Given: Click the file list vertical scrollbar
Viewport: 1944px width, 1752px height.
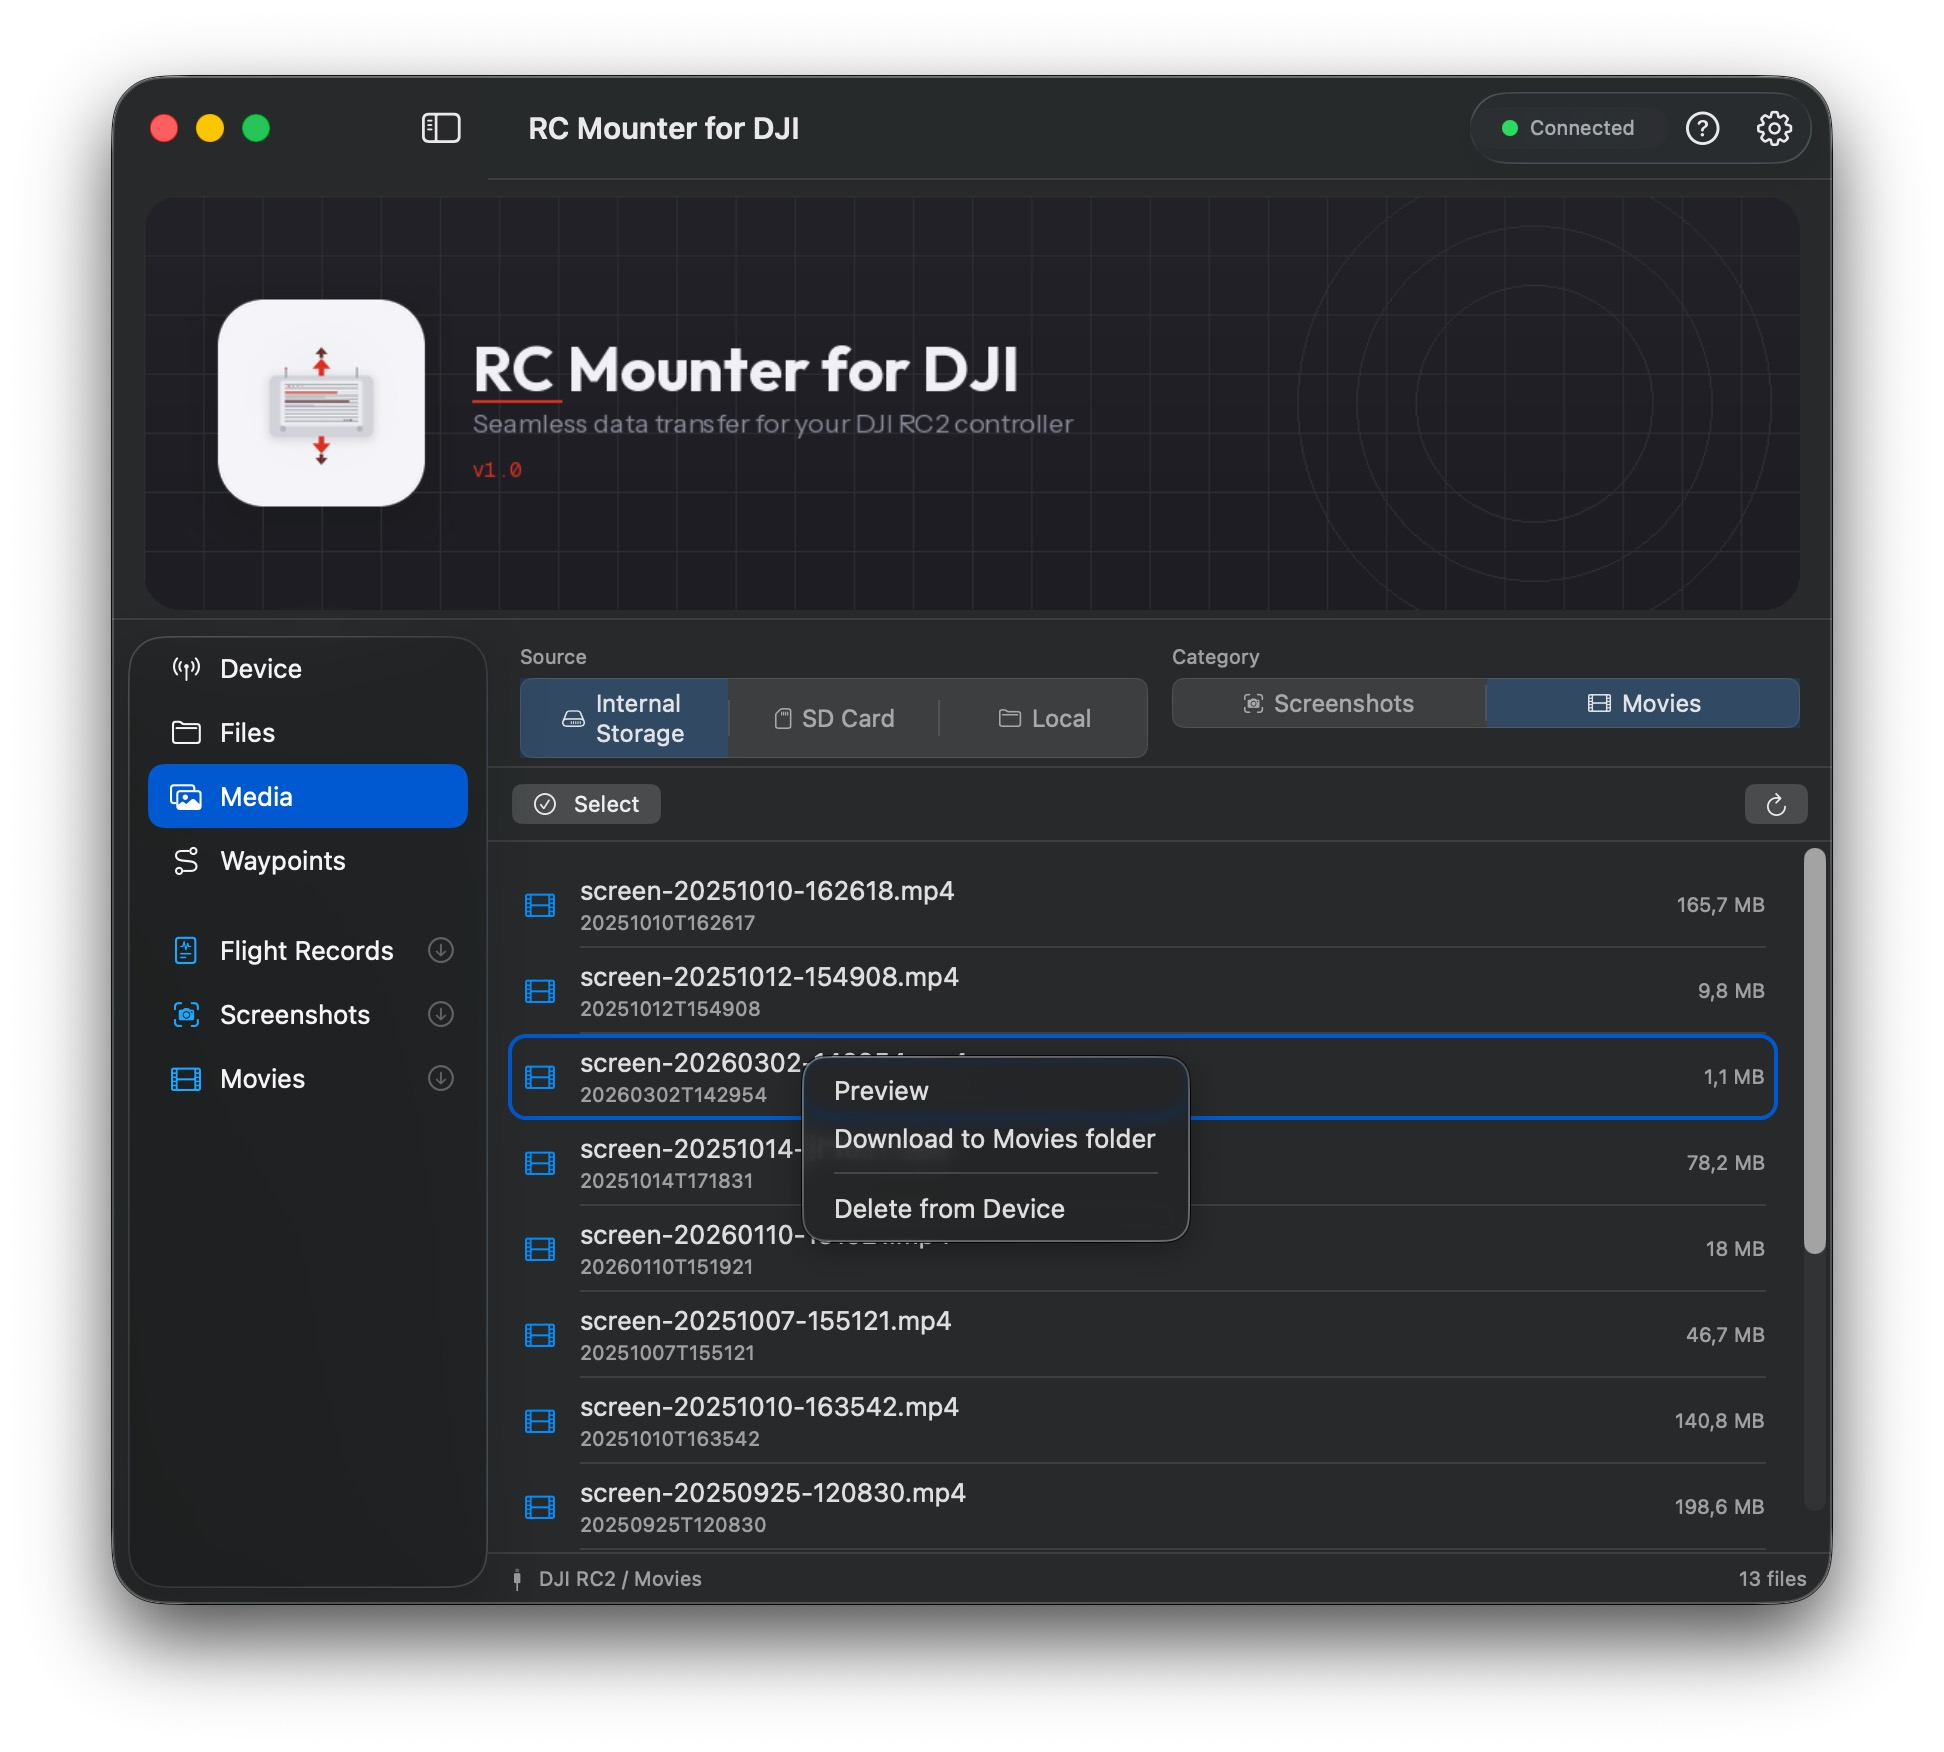Looking at the screenshot, I should pos(1814,1050).
